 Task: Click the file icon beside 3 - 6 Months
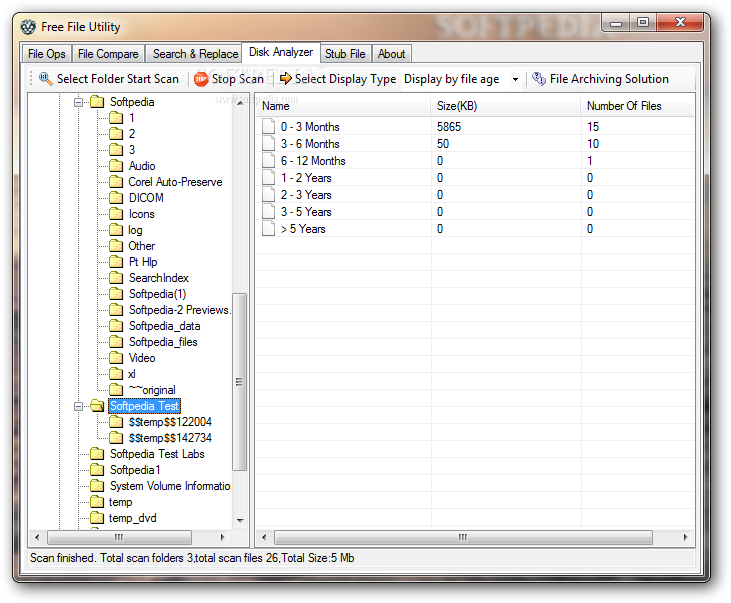268,143
